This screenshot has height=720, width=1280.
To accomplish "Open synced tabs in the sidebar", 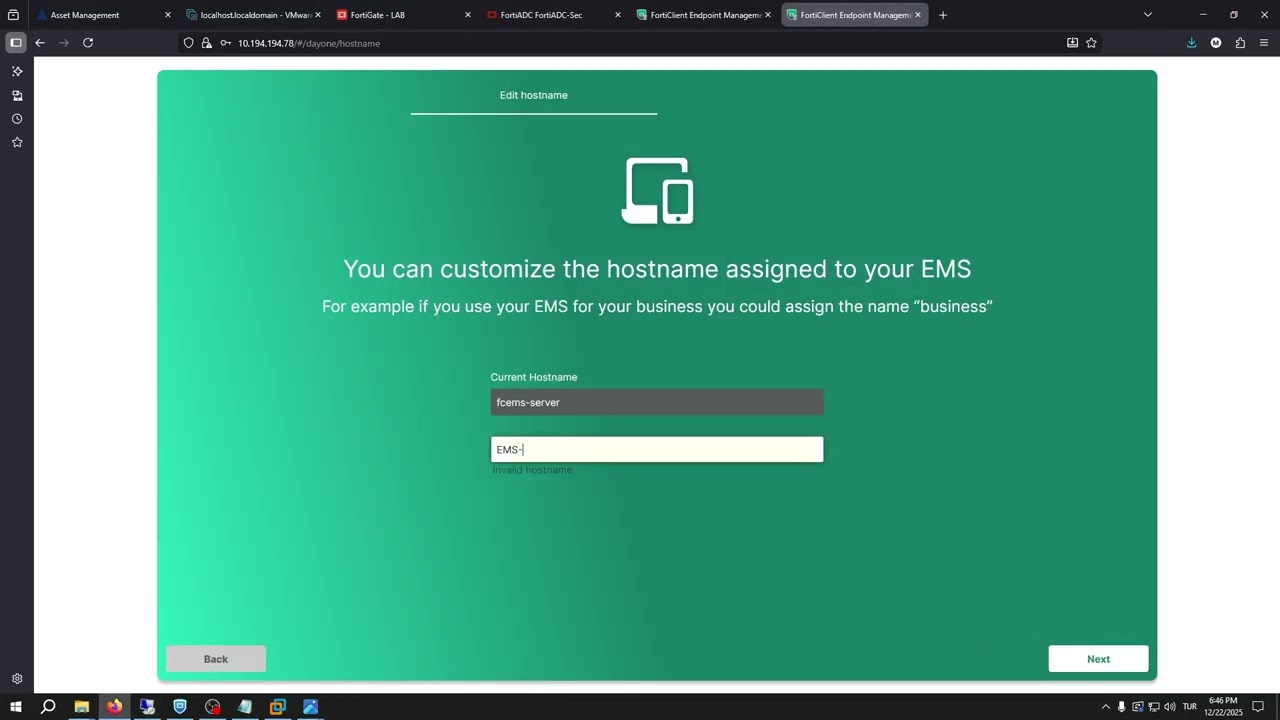I will tap(17, 96).
